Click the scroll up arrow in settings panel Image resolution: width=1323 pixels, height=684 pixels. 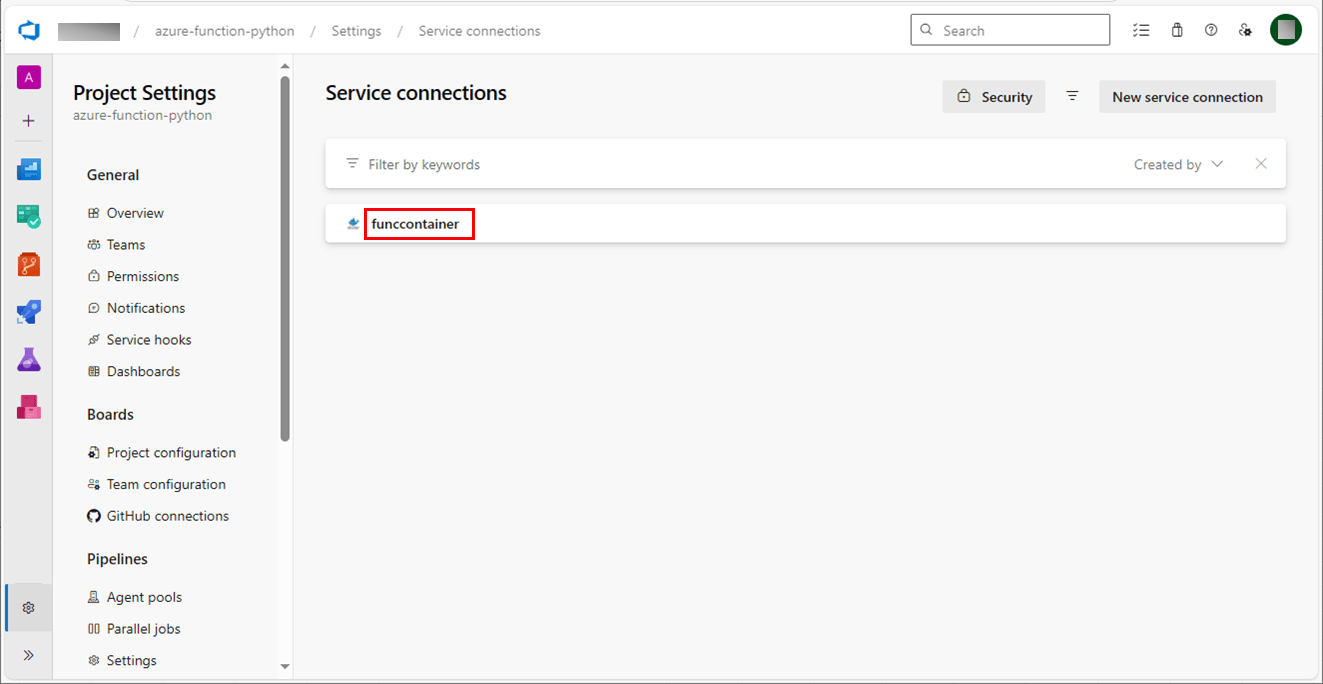tap(285, 65)
